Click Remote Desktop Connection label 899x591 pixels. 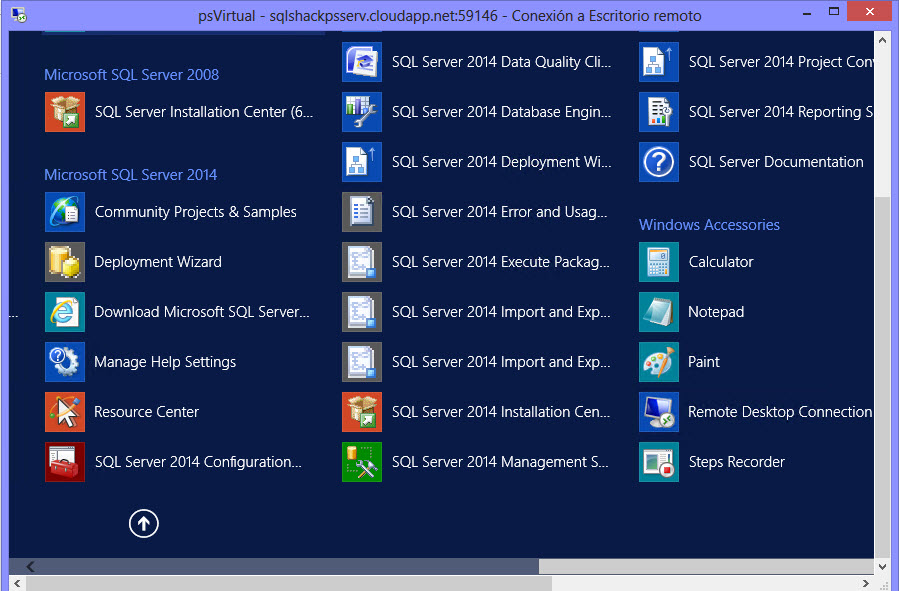[780, 412]
